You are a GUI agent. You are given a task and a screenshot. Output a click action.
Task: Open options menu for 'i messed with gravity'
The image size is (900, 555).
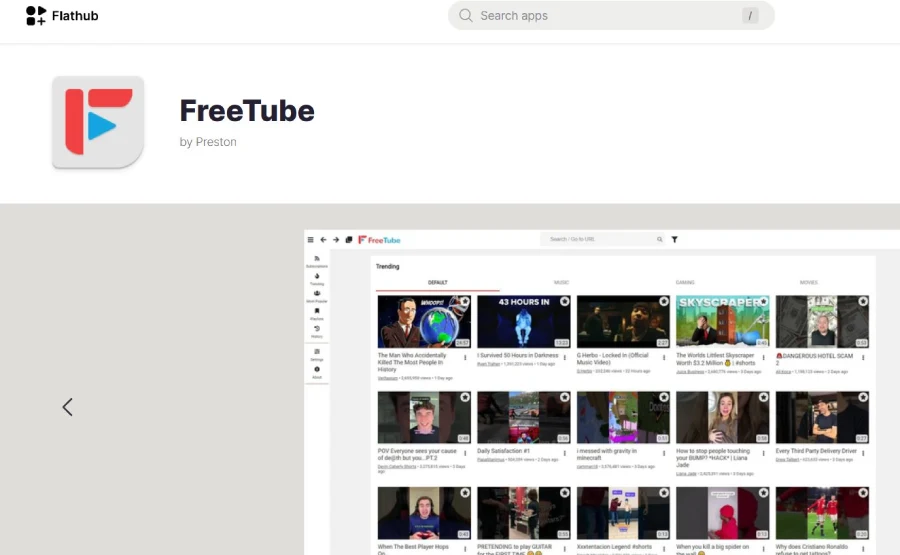(x=664, y=453)
